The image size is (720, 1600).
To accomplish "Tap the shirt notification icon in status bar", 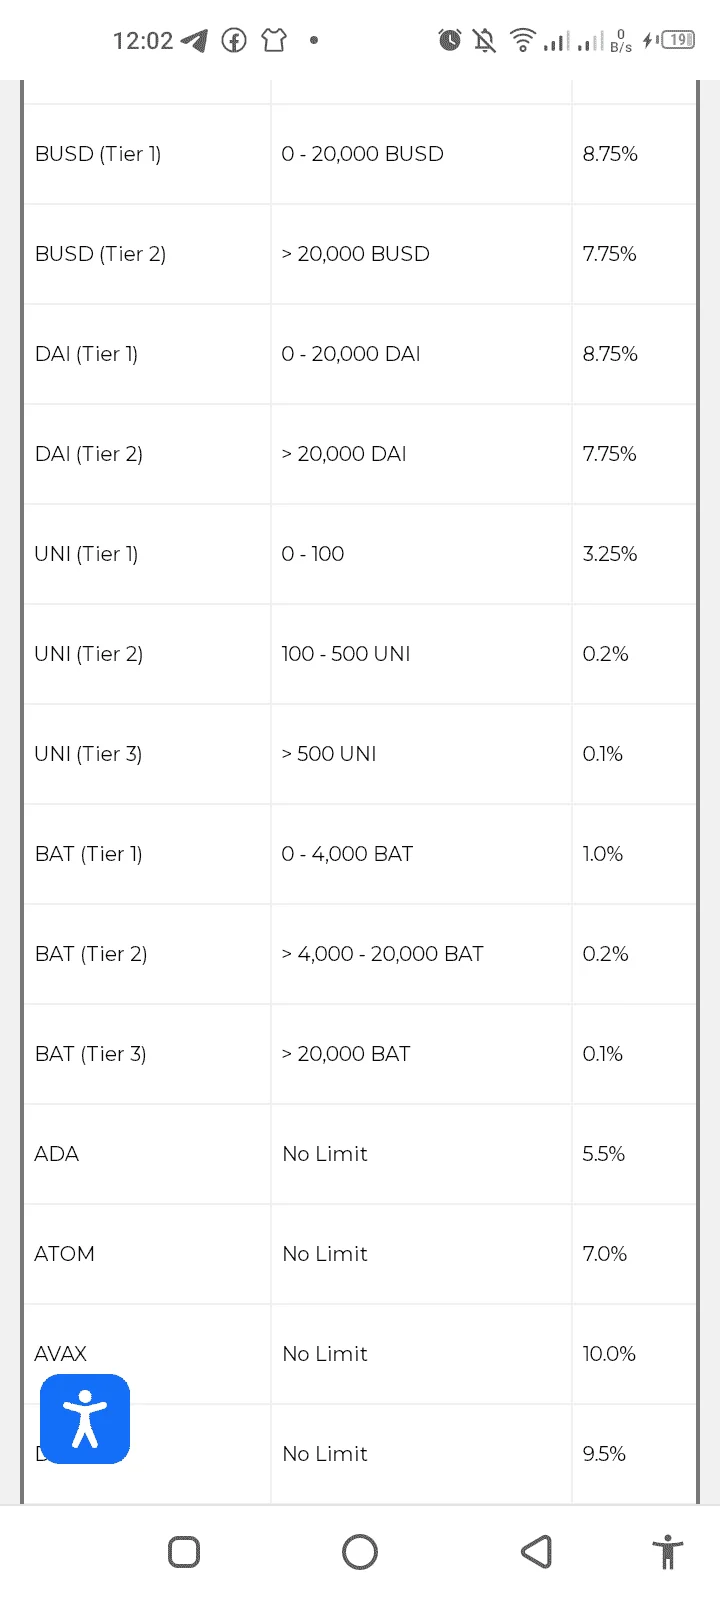I will tap(274, 40).
